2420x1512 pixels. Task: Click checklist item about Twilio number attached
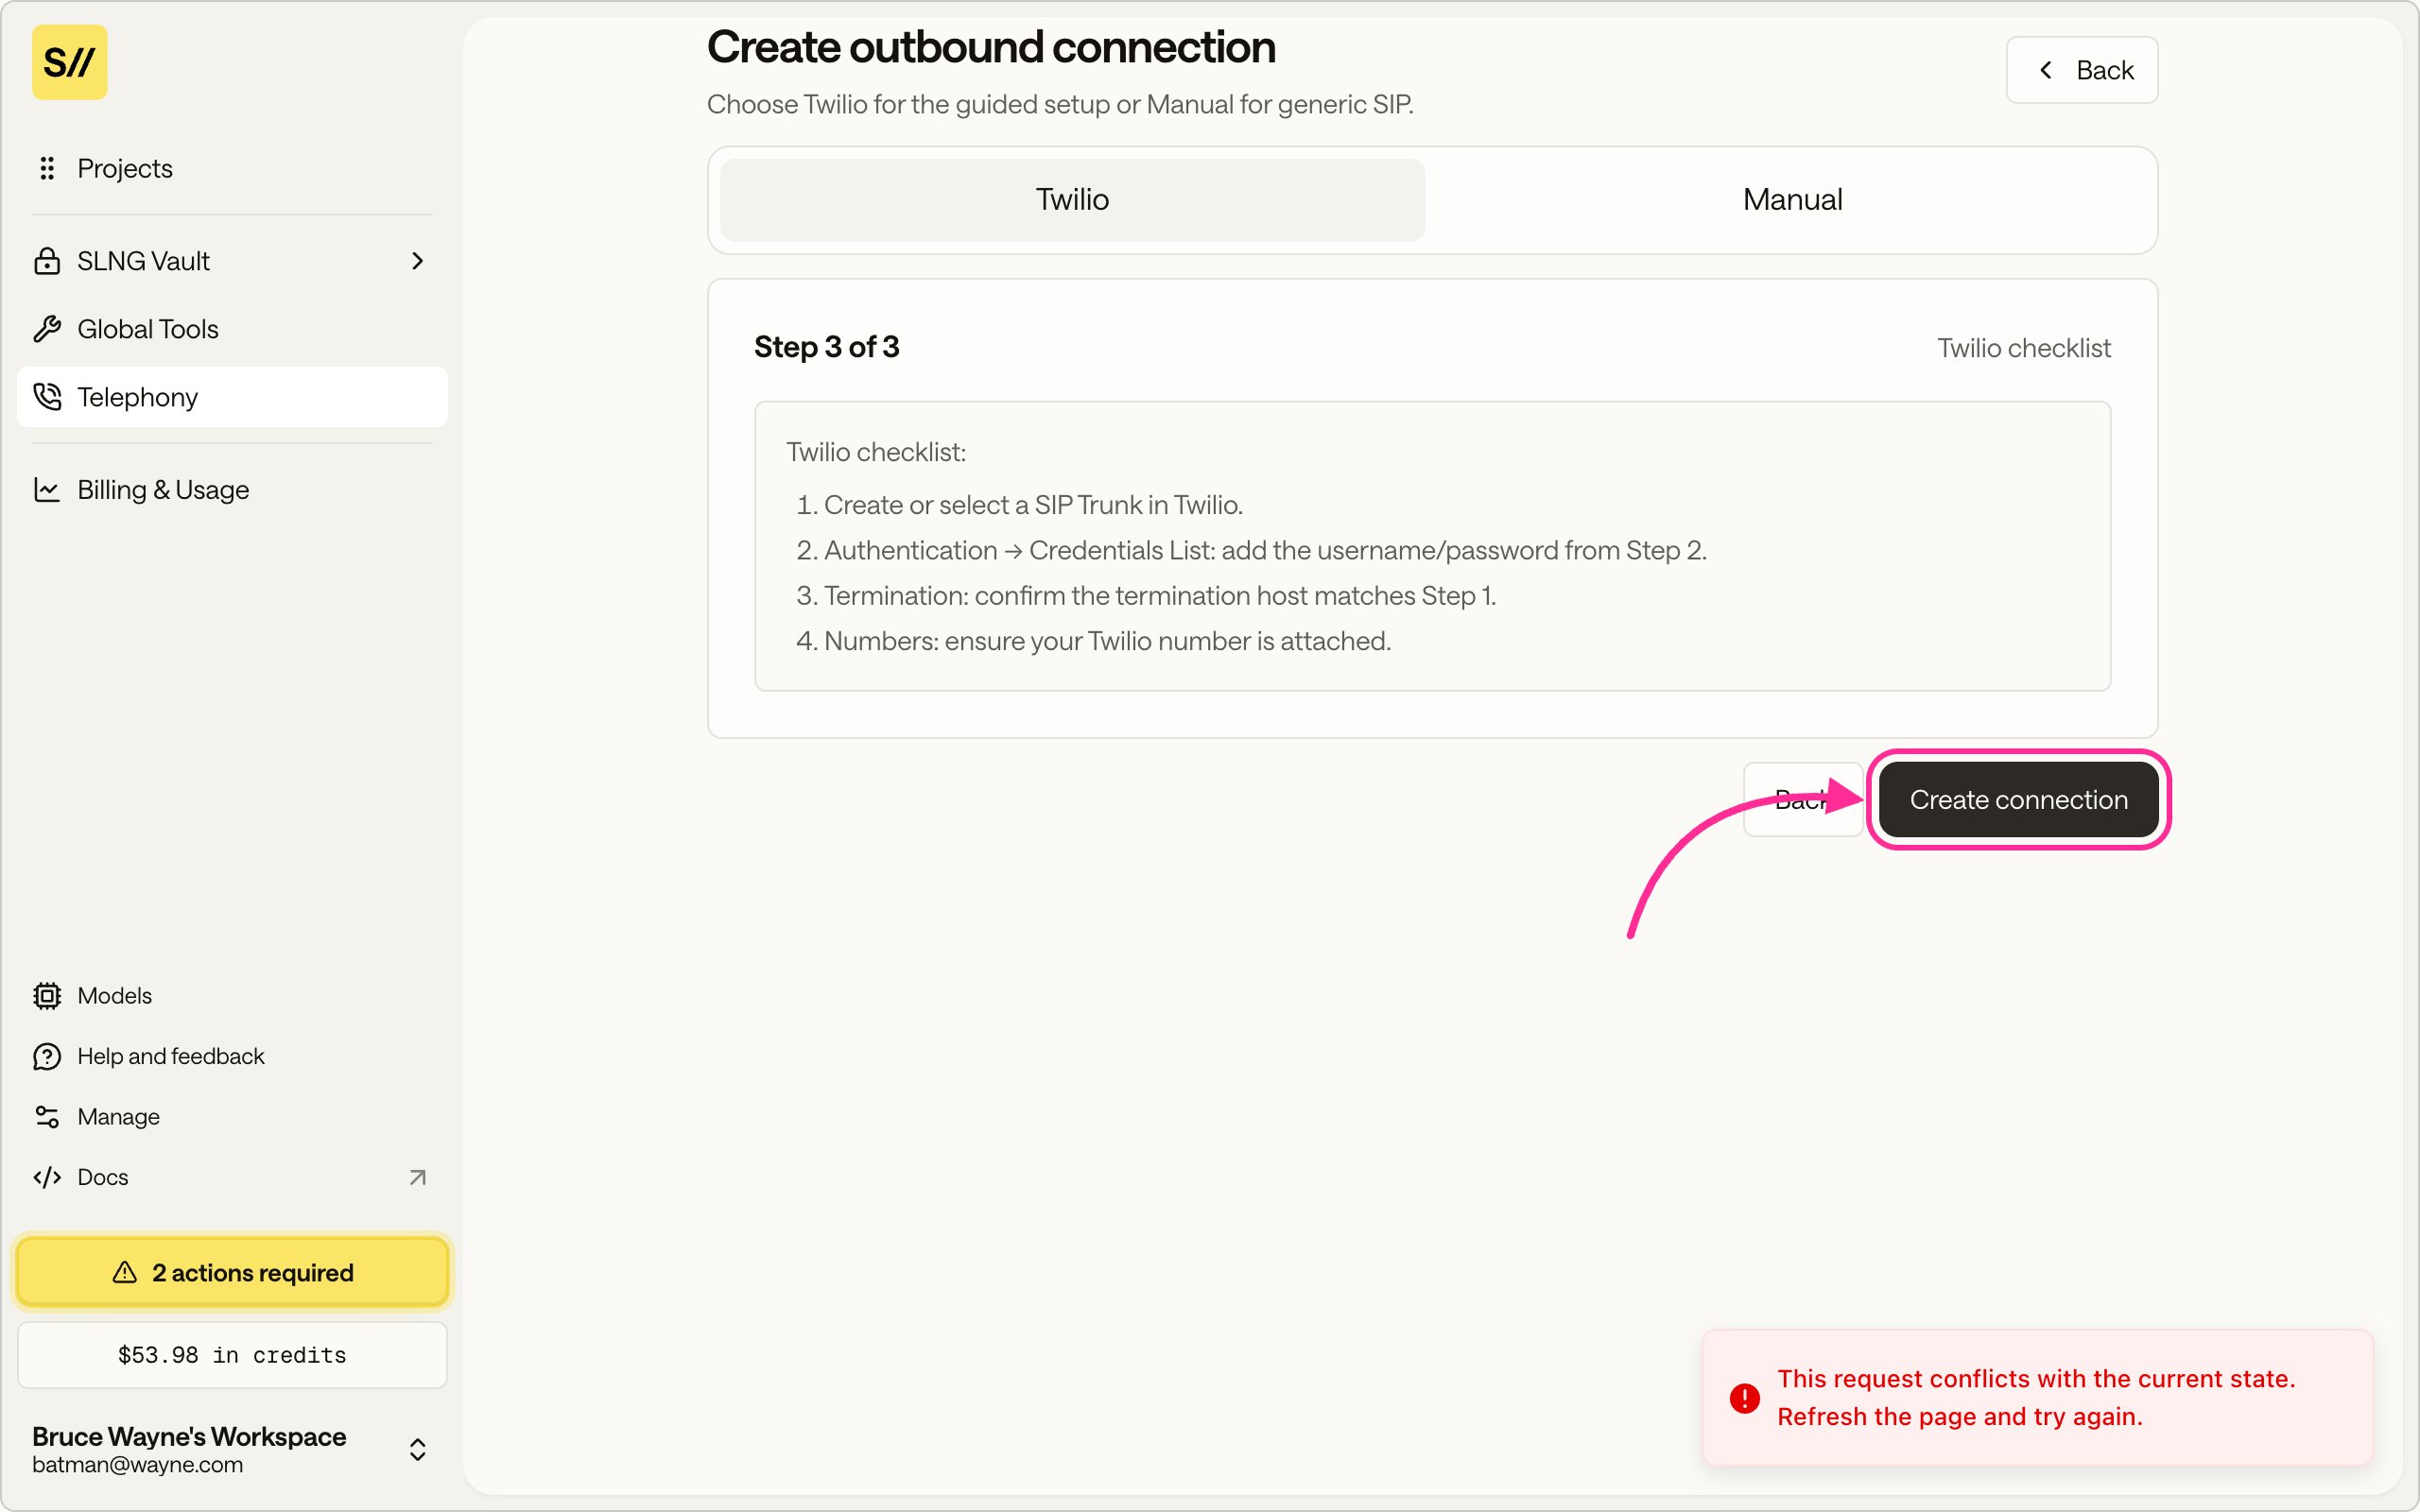tap(1107, 641)
